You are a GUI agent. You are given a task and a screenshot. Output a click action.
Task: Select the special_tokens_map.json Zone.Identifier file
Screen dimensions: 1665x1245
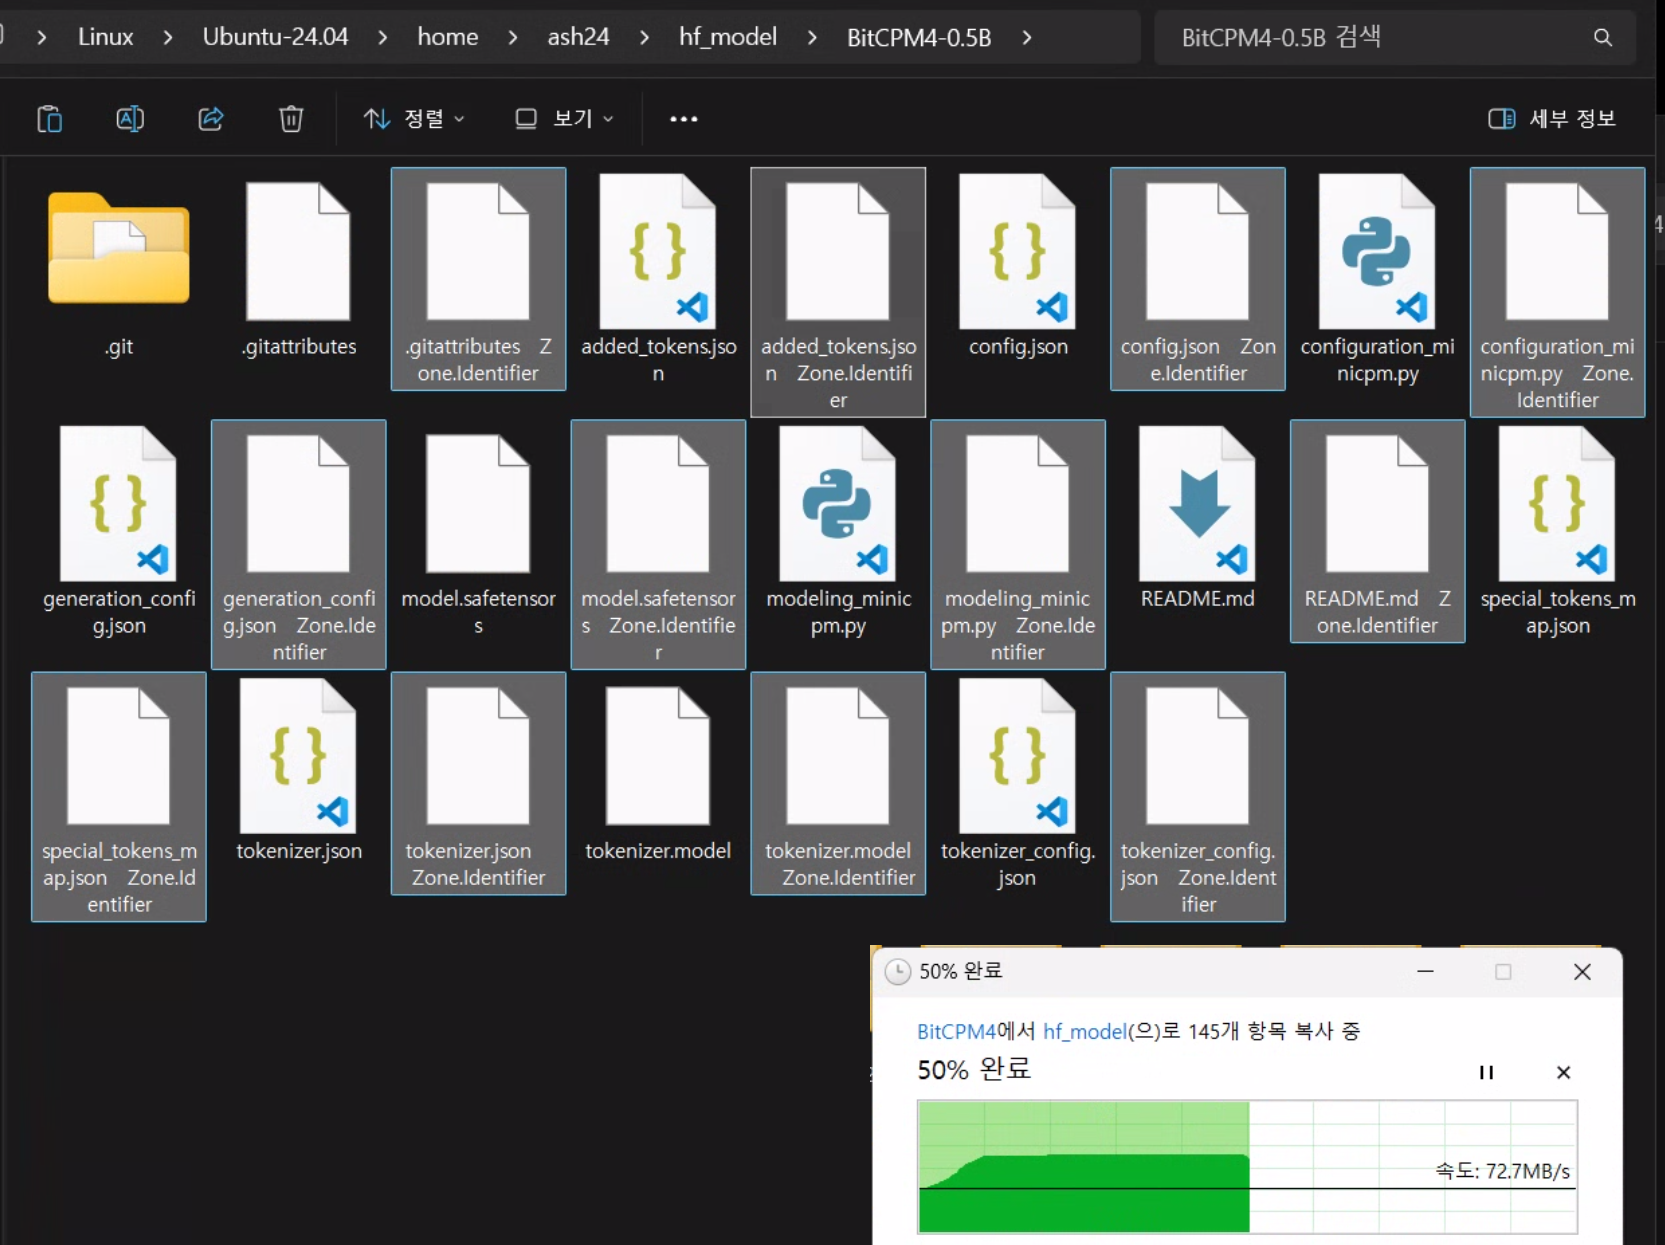pyautogui.click(x=119, y=796)
